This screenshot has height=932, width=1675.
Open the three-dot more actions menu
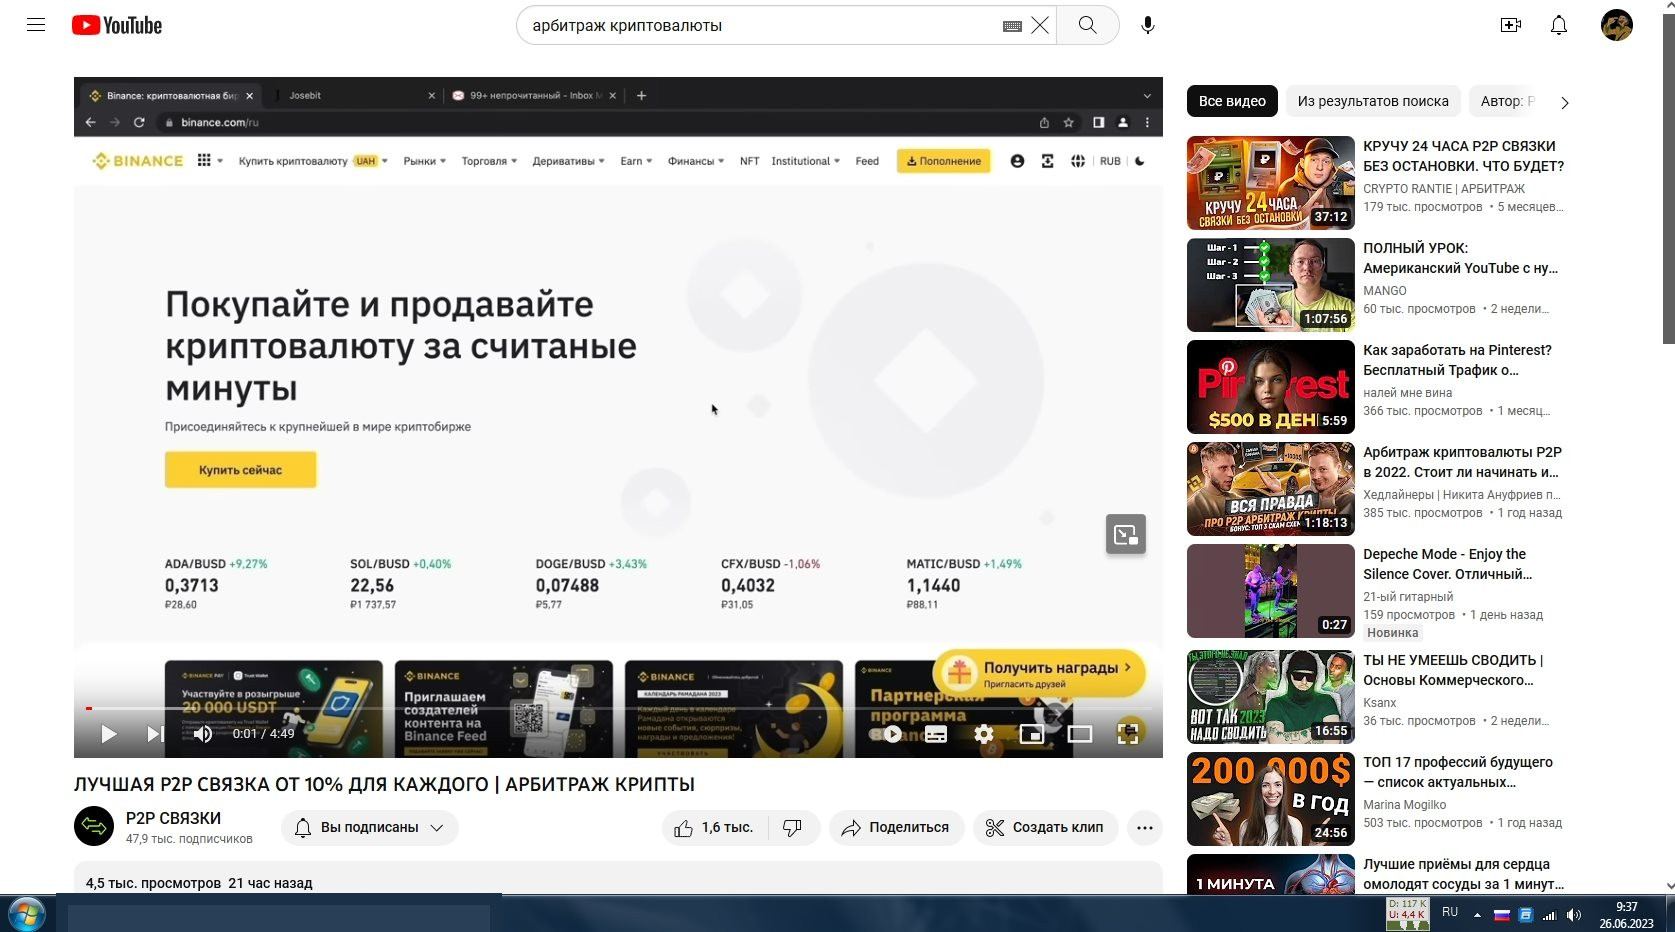tap(1145, 828)
